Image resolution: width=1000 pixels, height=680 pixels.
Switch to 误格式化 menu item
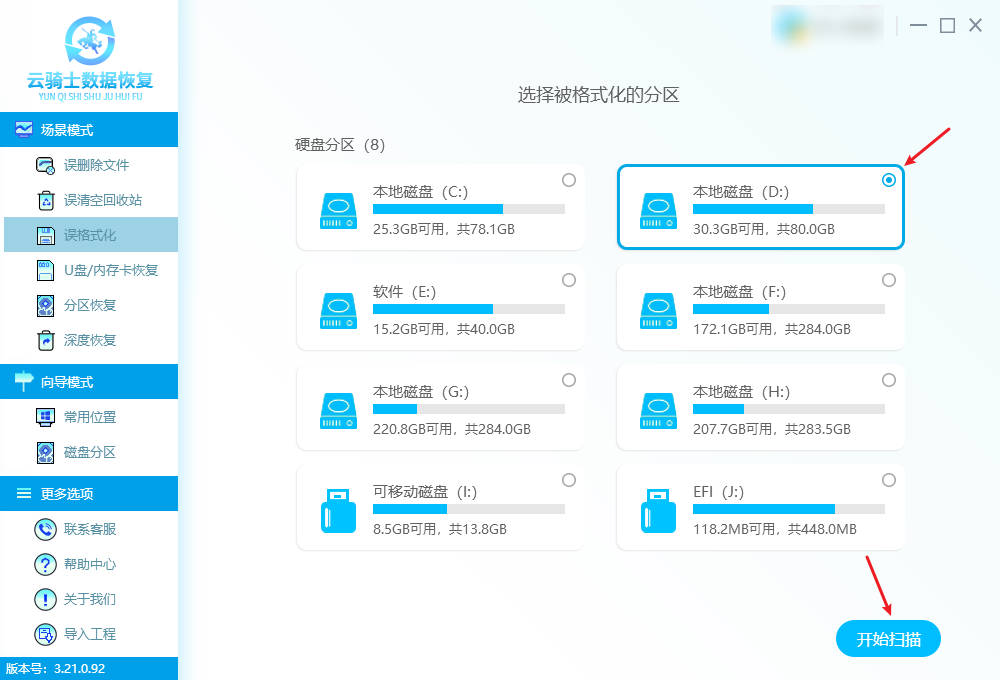click(x=90, y=235)
